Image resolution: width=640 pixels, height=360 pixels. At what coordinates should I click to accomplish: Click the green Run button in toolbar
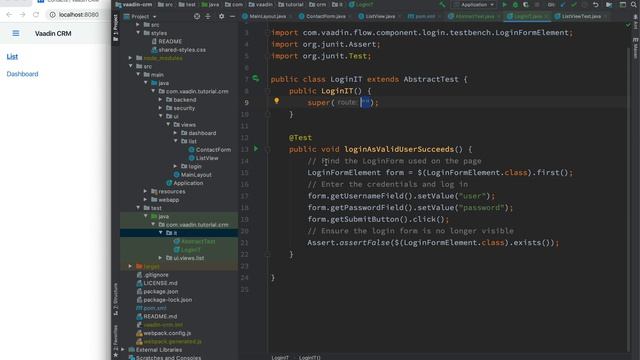coord(504,4)
